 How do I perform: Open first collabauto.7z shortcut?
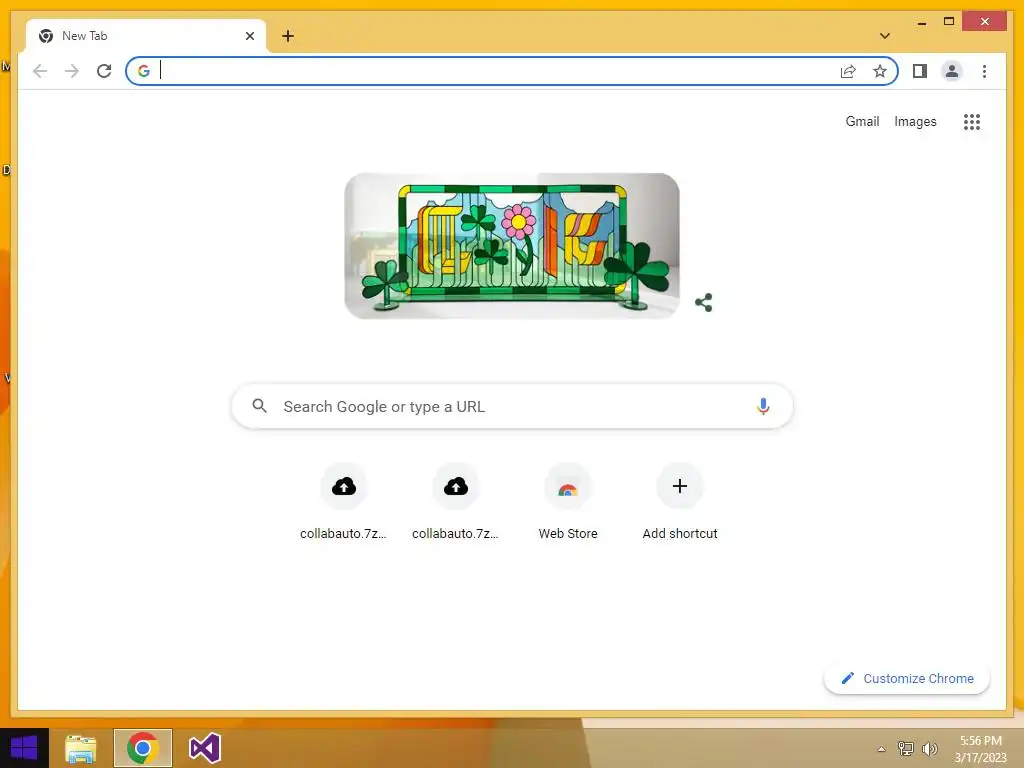(x=344, y=503)
